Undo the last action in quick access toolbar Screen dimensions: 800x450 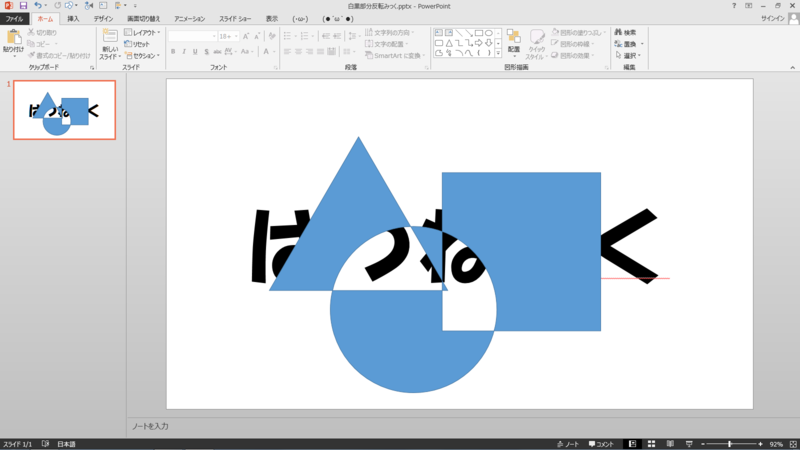point(38,6)
